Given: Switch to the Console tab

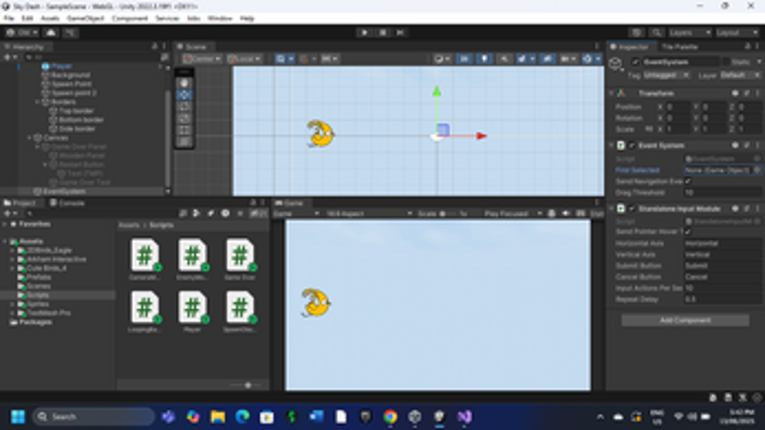Looking at the screenshot, I should tap(67, 203).
